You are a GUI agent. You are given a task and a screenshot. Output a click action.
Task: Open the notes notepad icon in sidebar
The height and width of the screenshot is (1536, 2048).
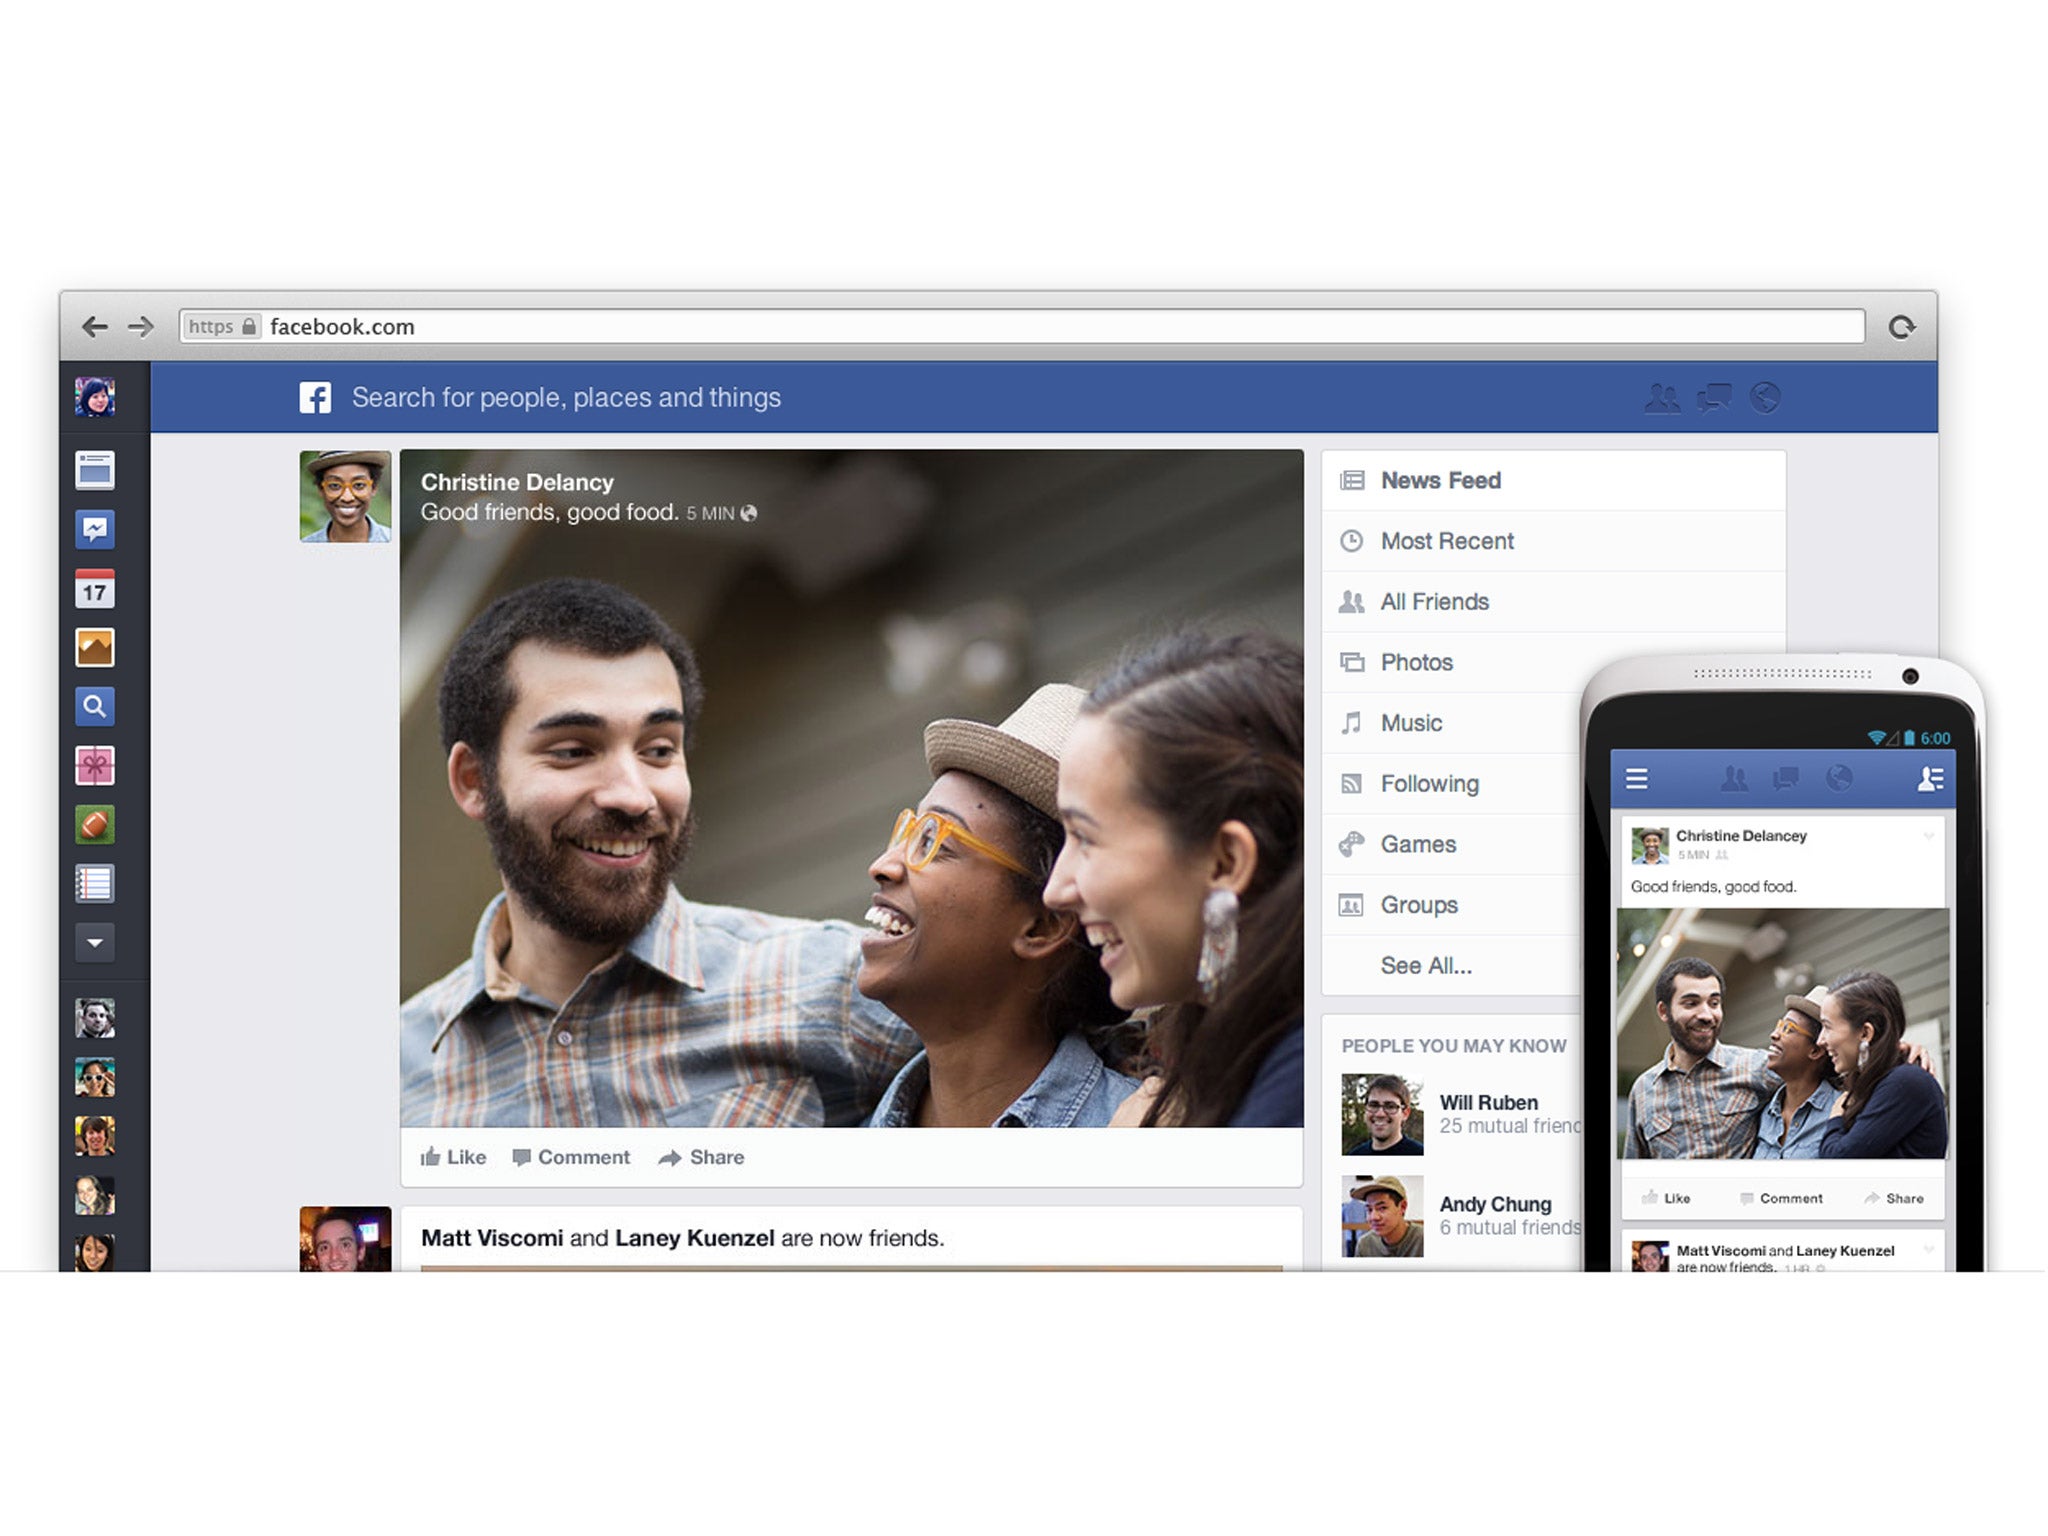pos(95,884)
